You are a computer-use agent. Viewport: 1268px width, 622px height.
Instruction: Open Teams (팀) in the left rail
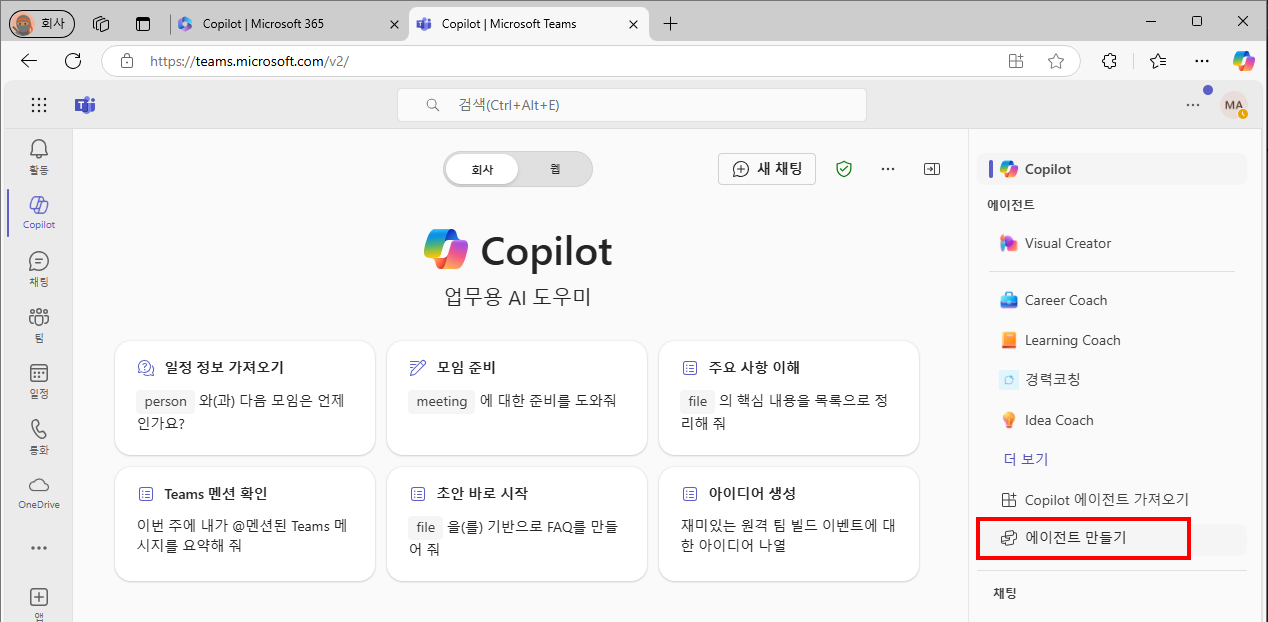[38, 324]
